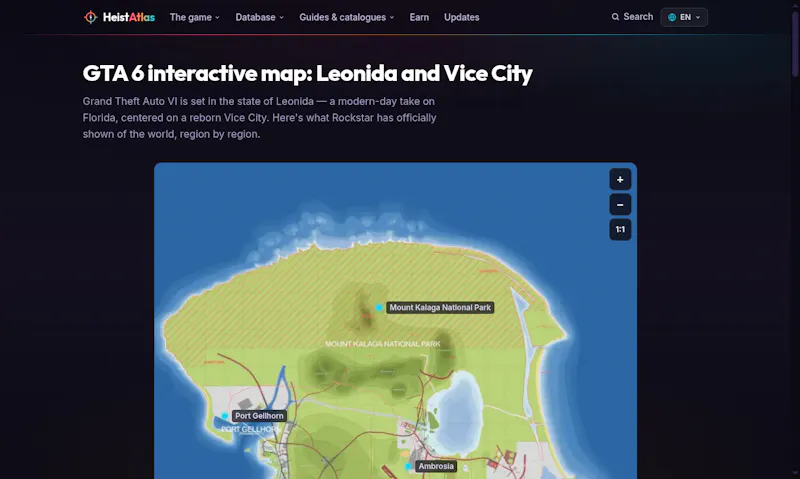The height and width of the screenshot is (479, 800).
Task: Go to the Earn page
Action: coord(419,17)
